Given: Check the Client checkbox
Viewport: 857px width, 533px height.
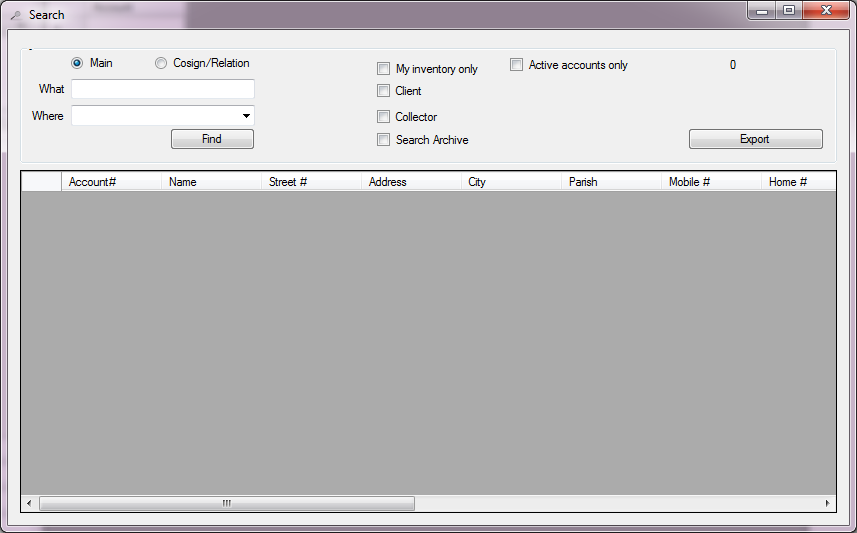Looking at the screenshot, I should point(383,91).
